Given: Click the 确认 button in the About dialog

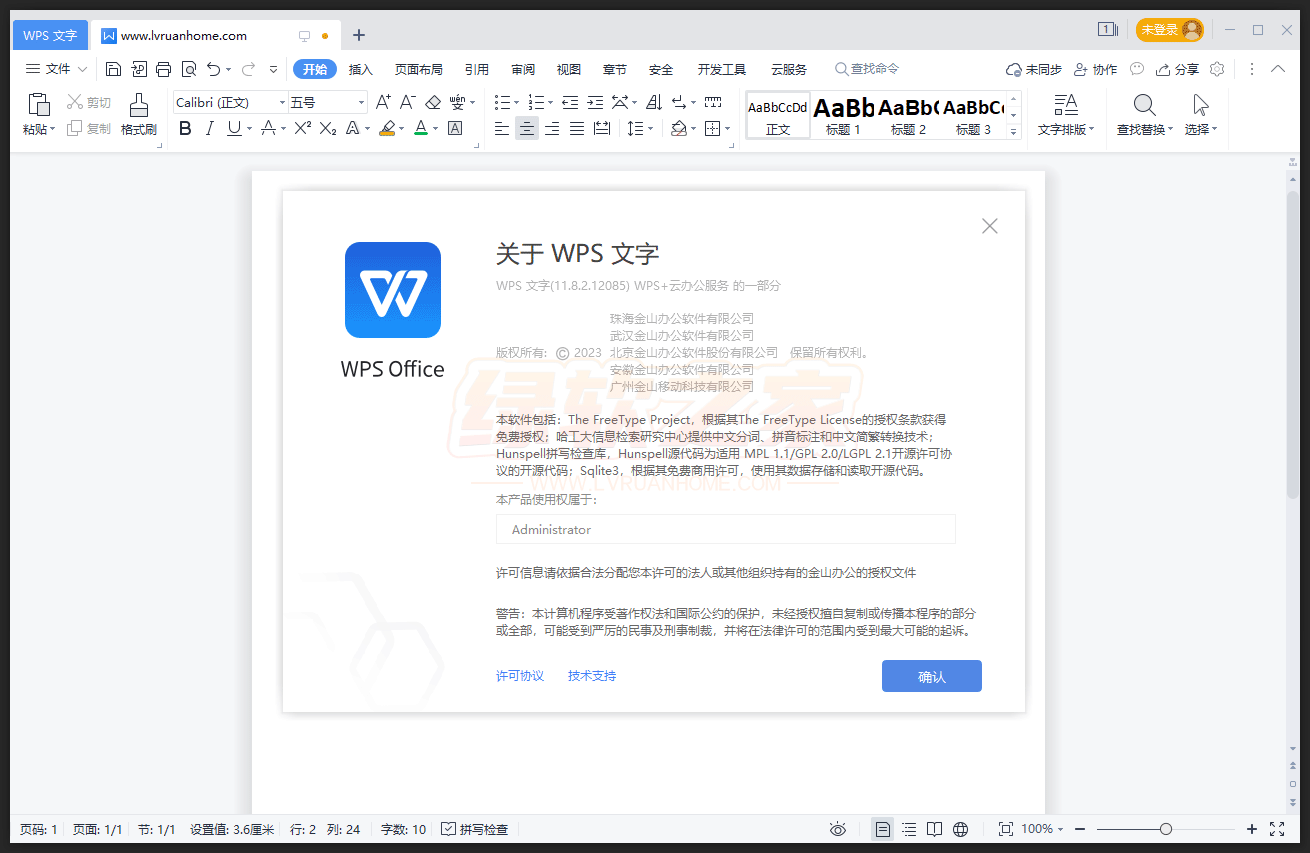Looking at the screenshot, I should tap(931, 676).
